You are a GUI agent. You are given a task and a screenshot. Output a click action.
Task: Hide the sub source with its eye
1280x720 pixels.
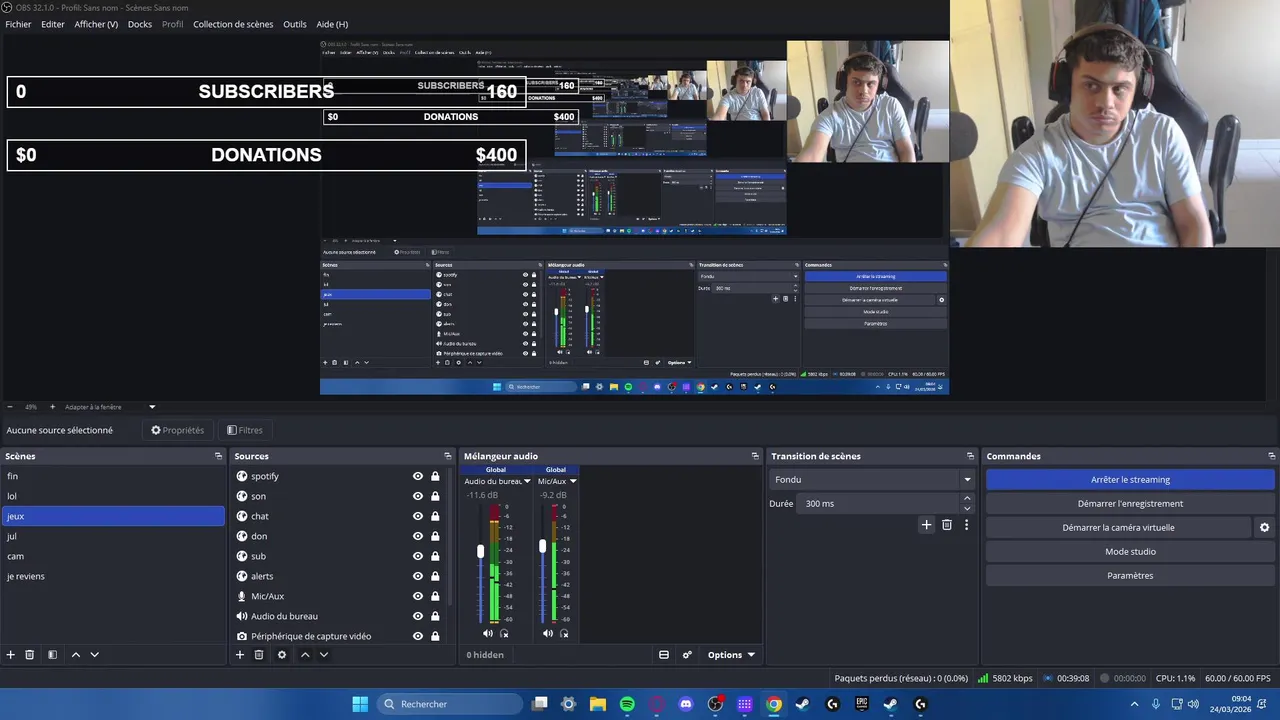point(418,556)
